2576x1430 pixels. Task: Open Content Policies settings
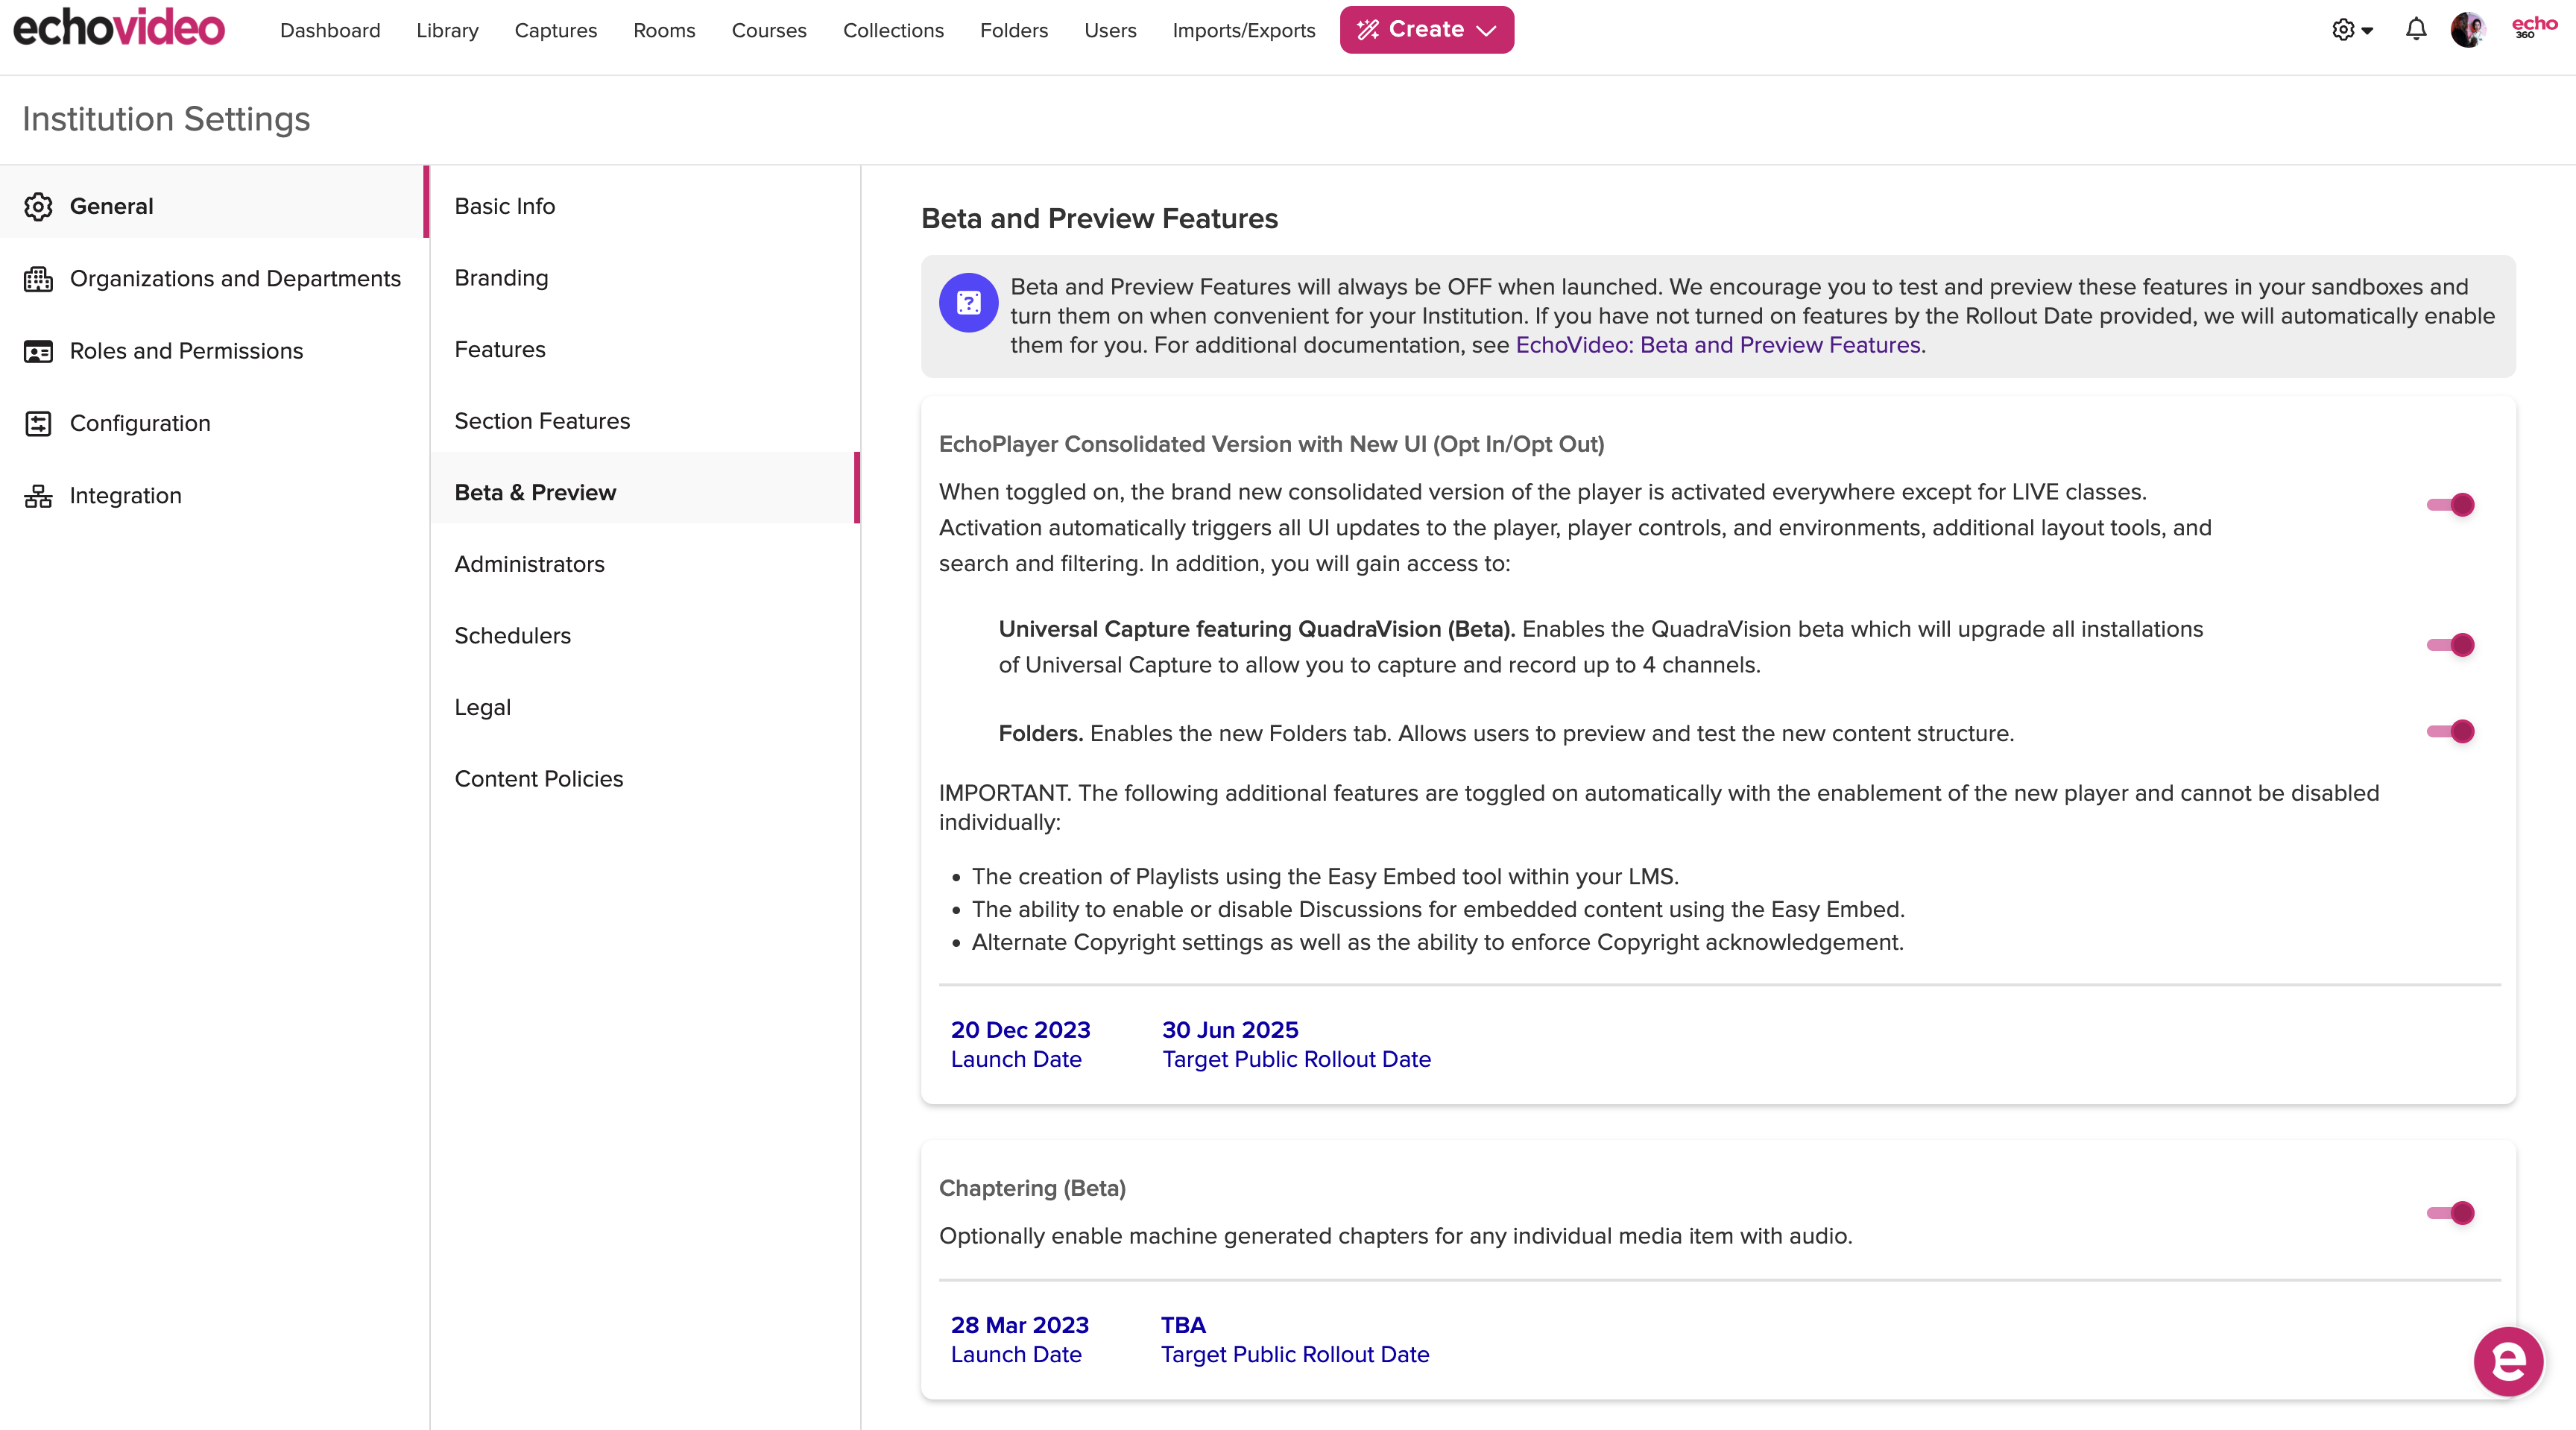[645, 779]
